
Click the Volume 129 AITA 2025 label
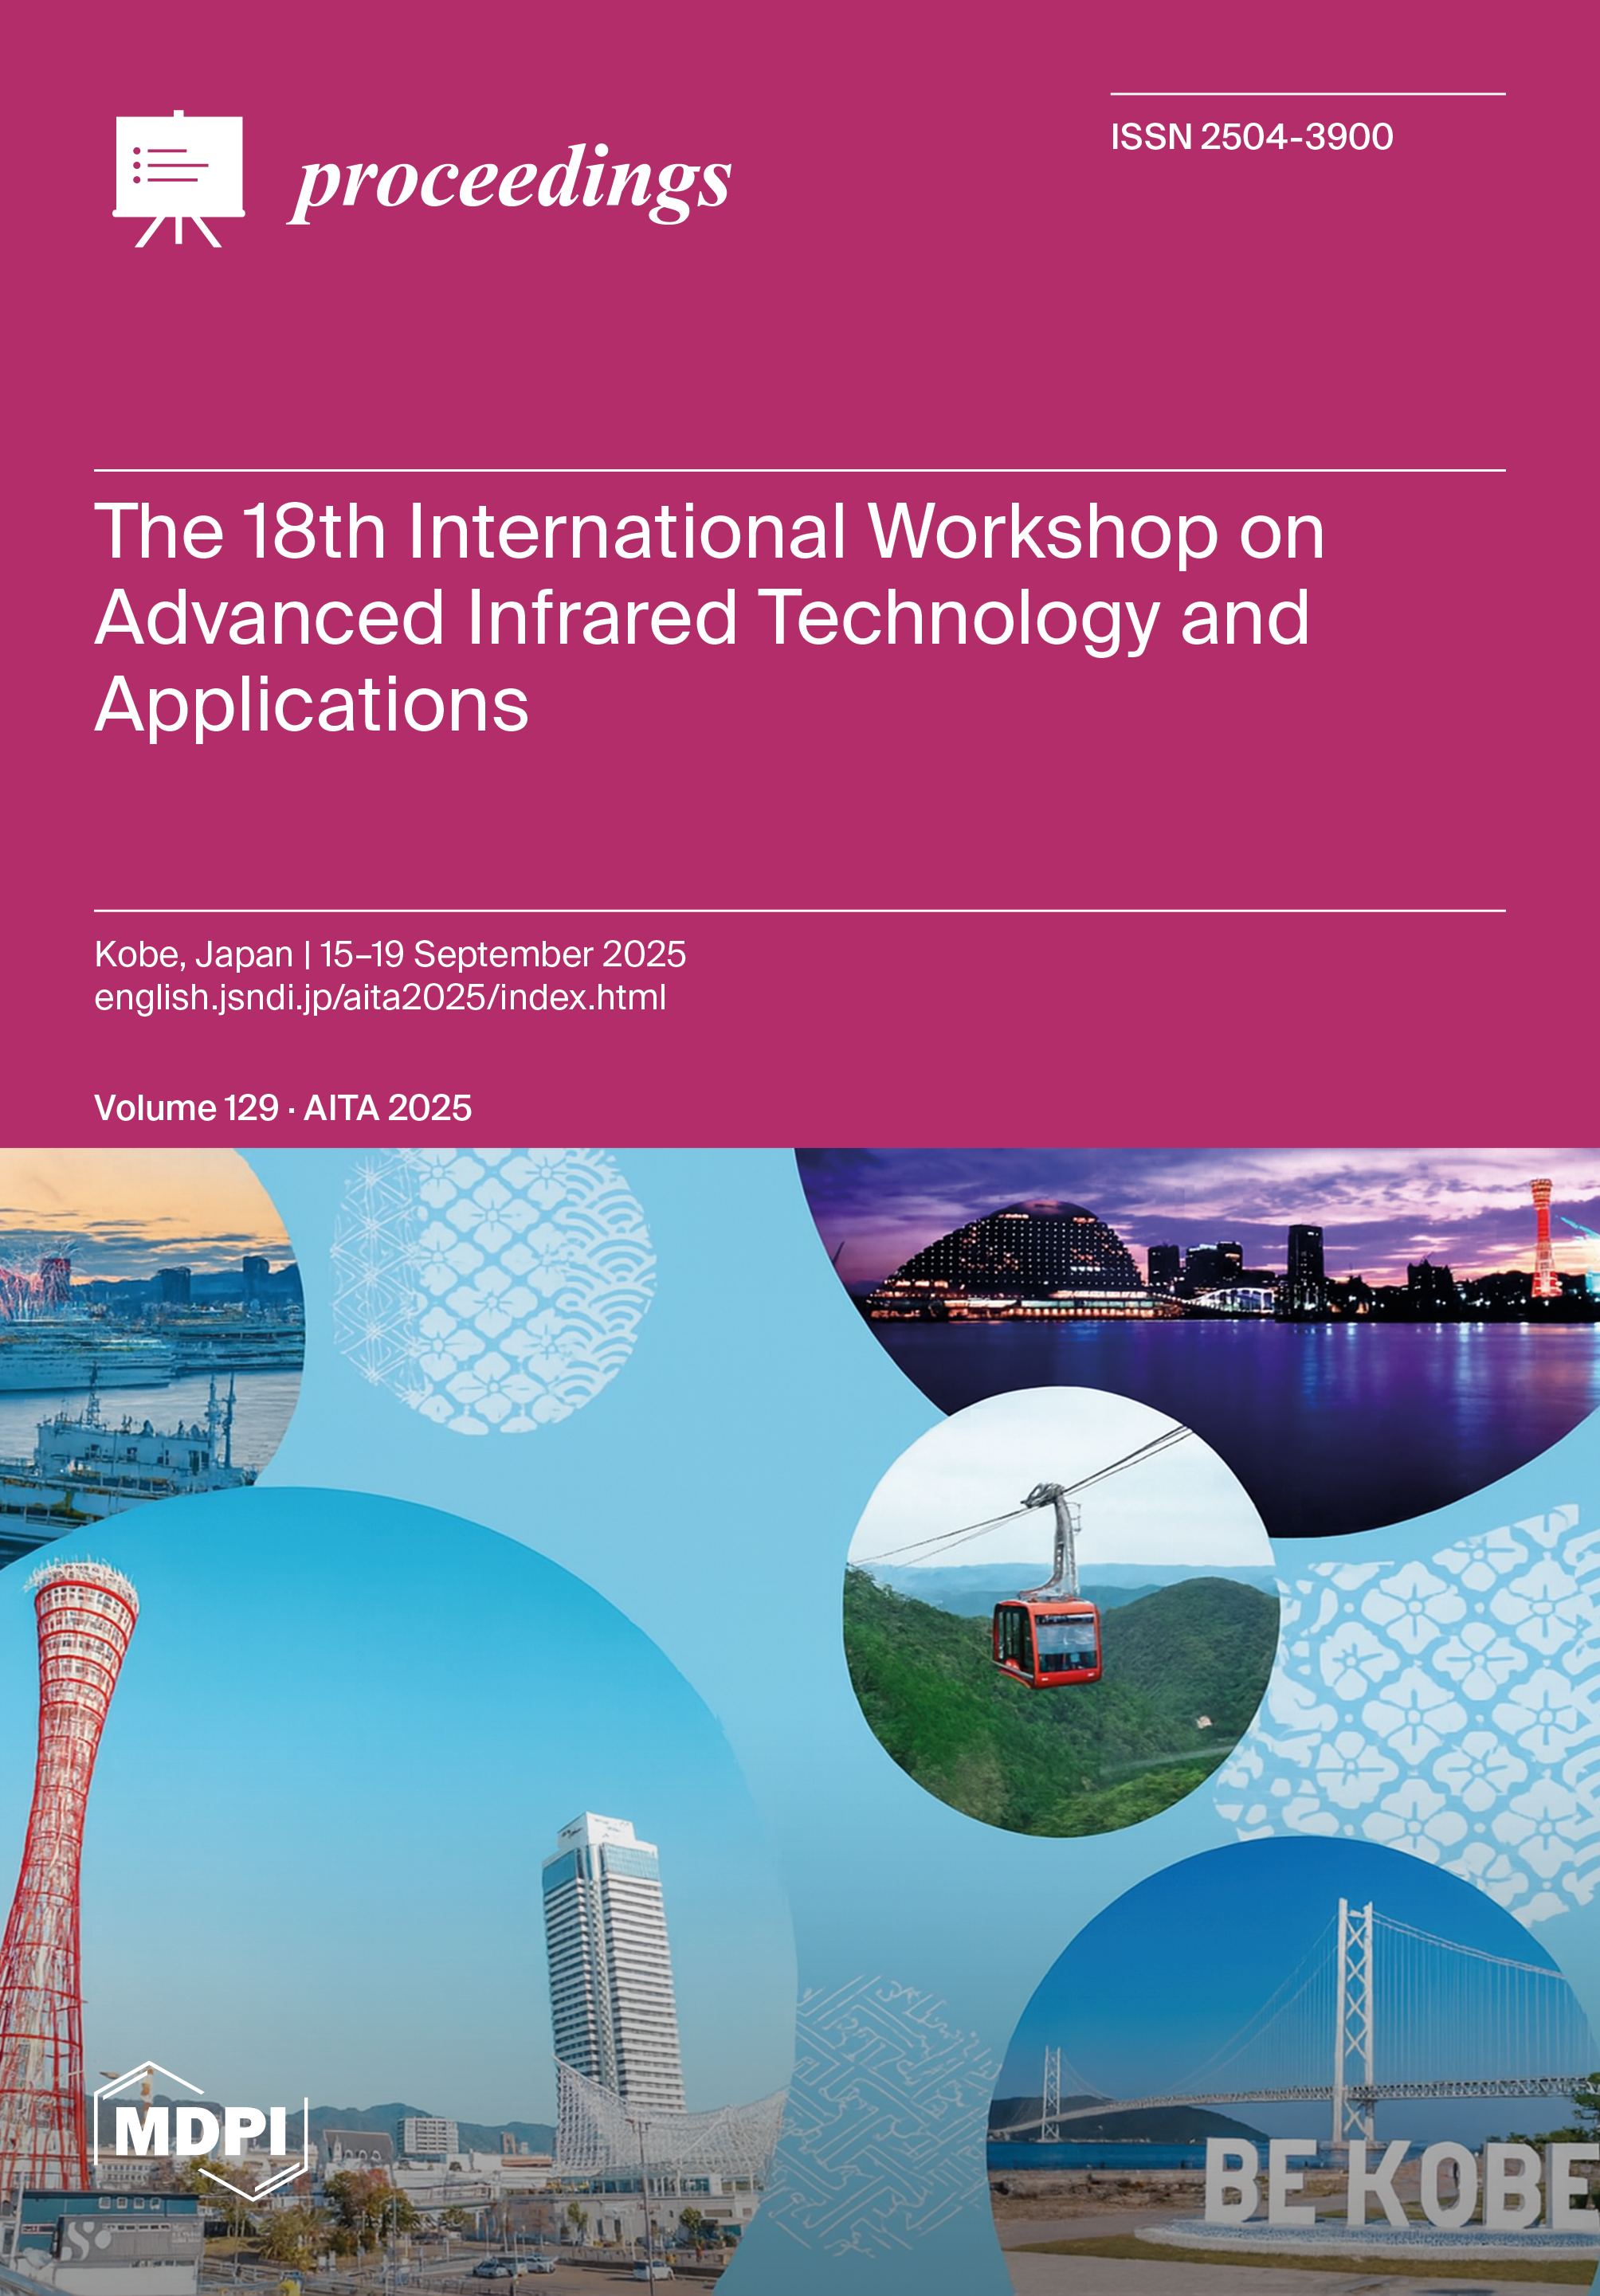tap(283, 1108)
